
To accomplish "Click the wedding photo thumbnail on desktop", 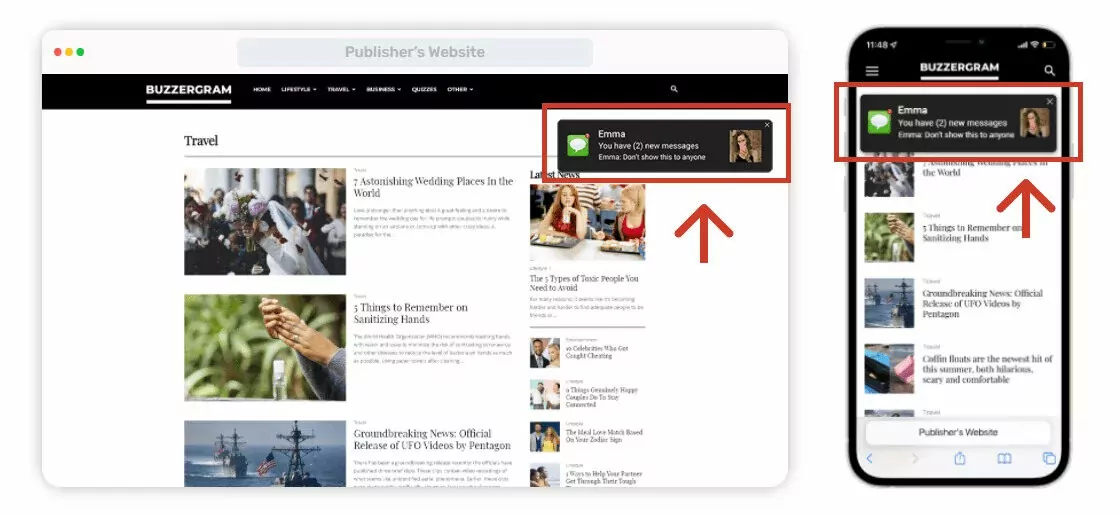I will click(265, 221).
